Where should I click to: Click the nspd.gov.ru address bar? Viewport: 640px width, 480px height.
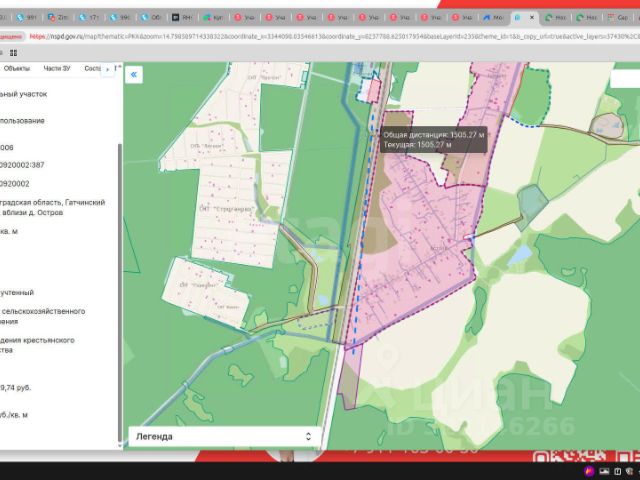coord(333,36)
